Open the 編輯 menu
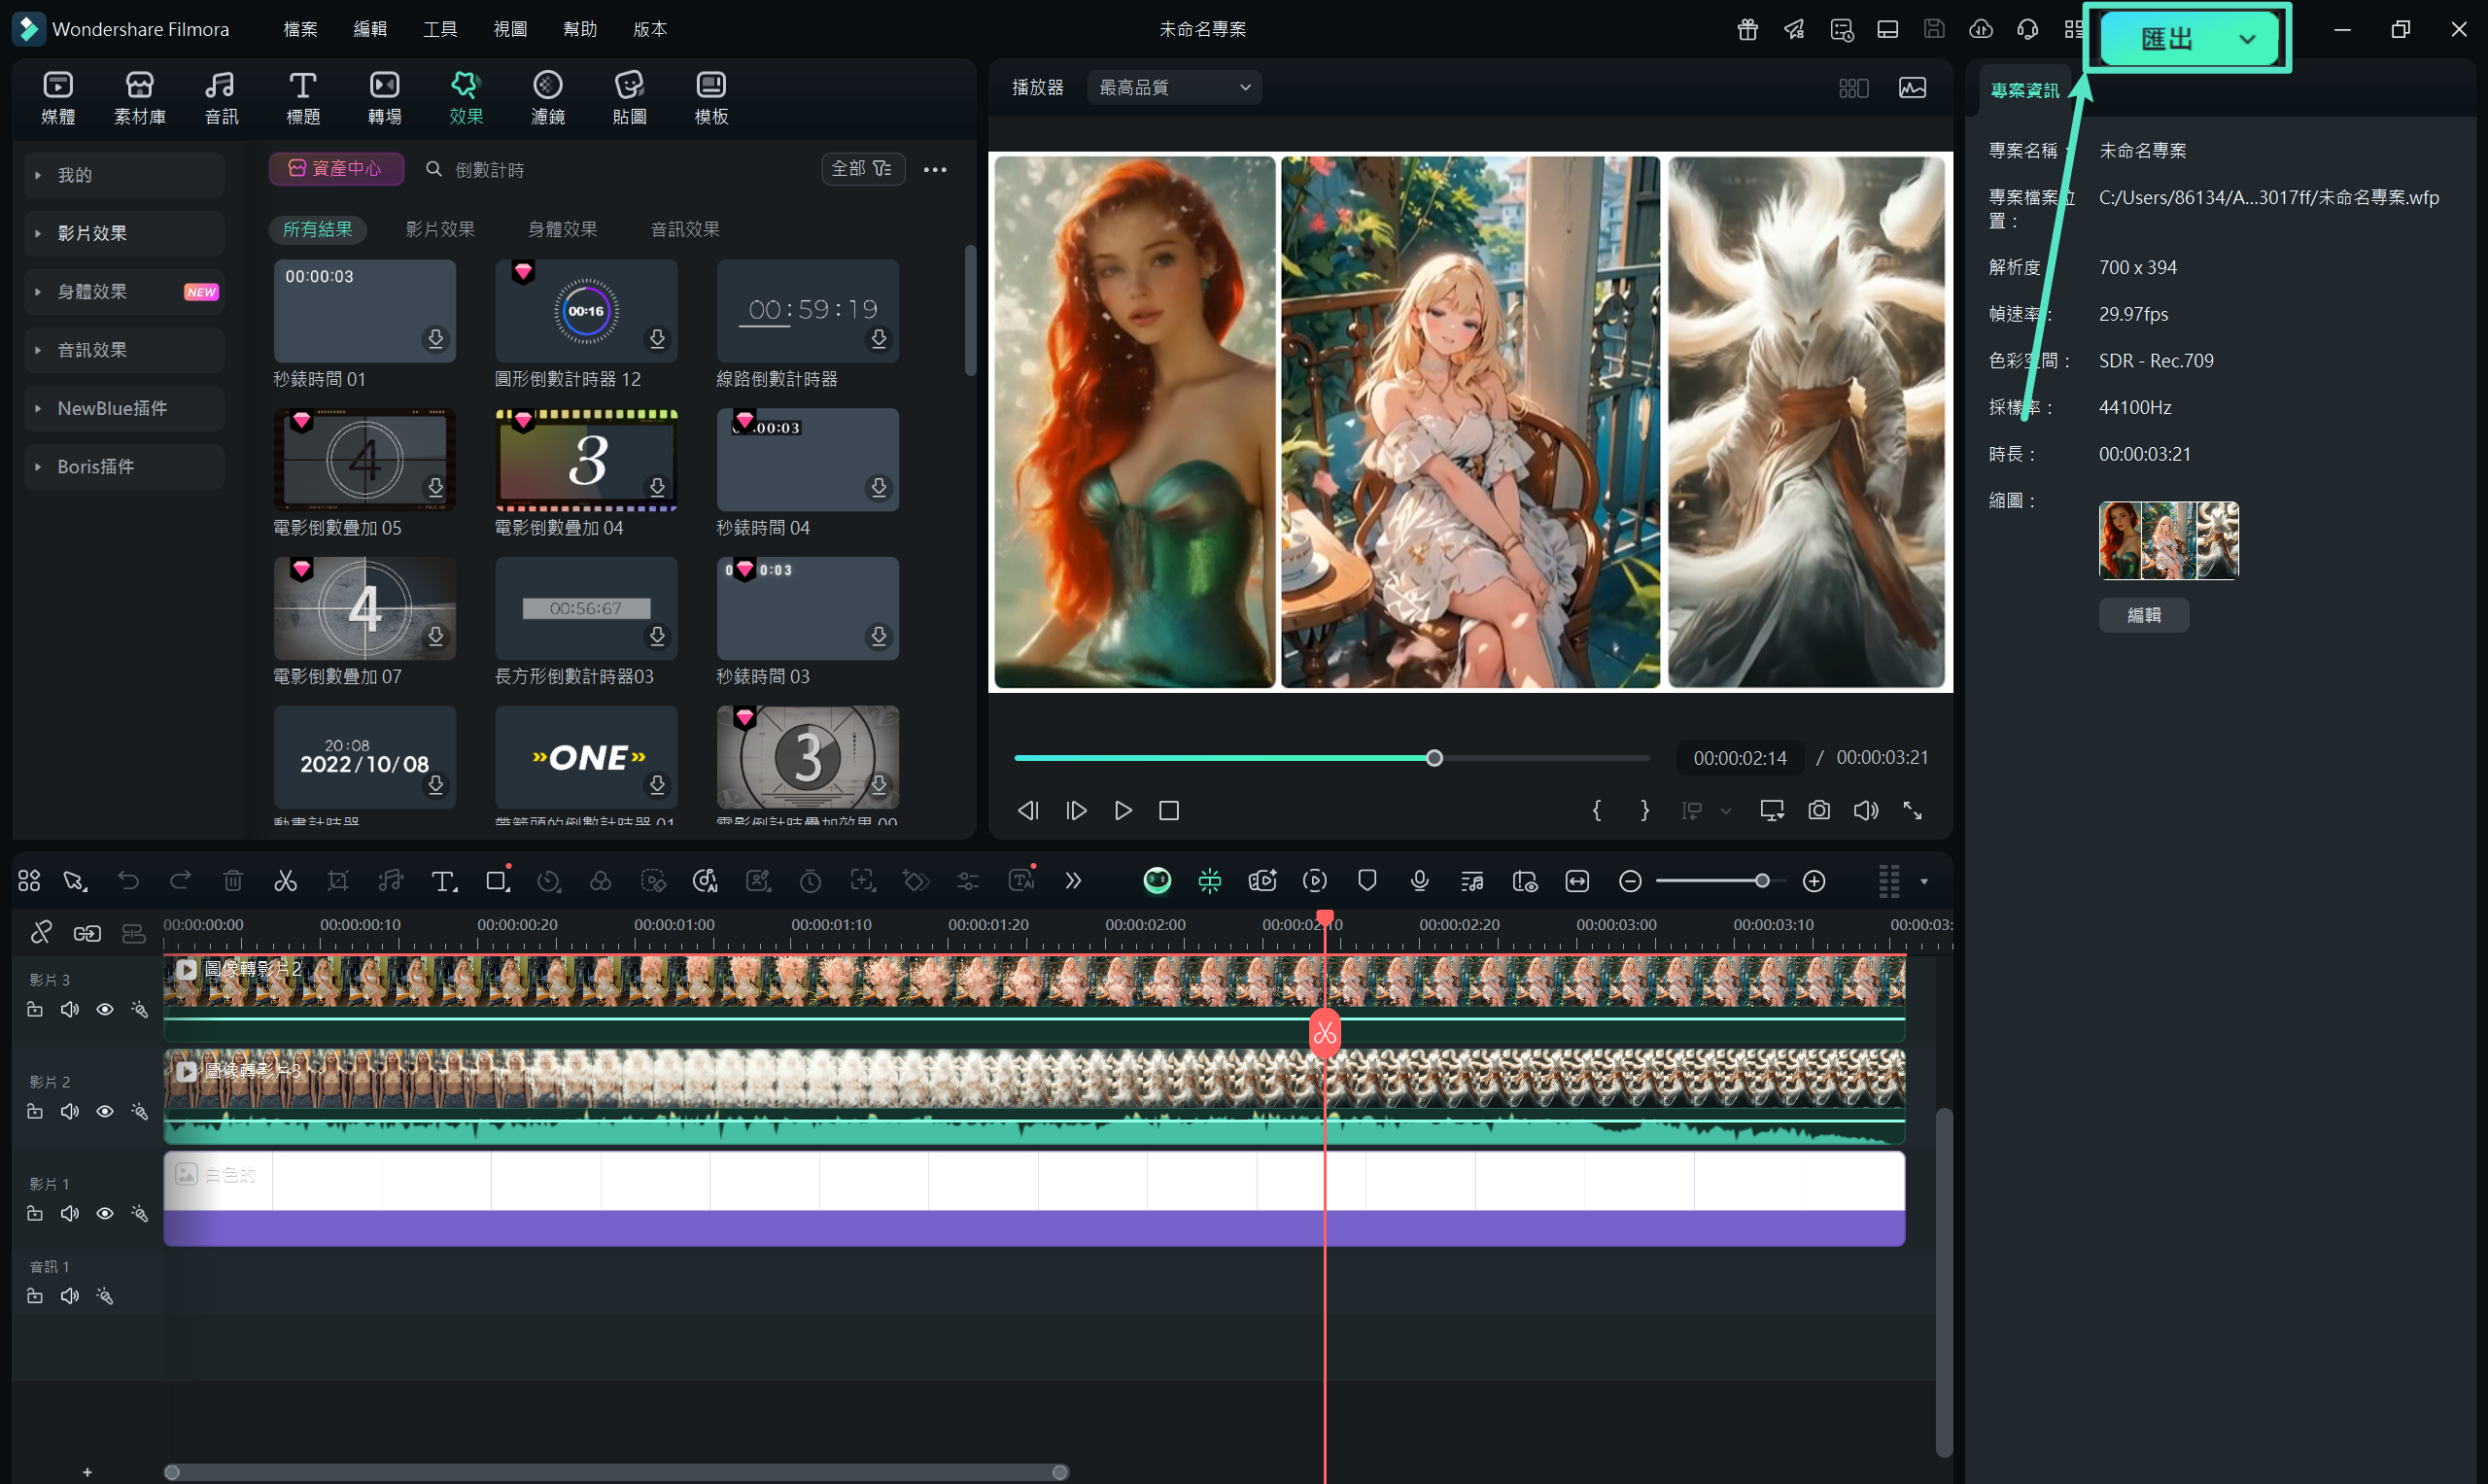Image resolution: width=2488 pixels, height=1484 pixels. point(370,29)
